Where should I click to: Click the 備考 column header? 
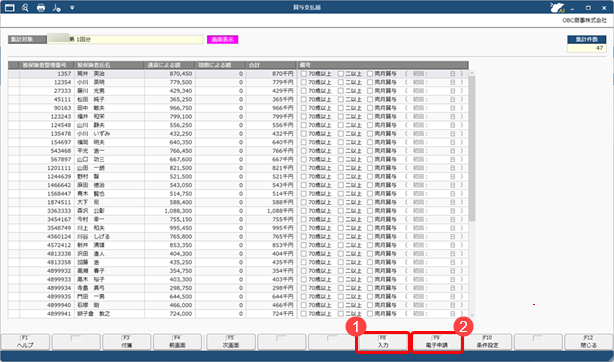[x=383, y=65]
